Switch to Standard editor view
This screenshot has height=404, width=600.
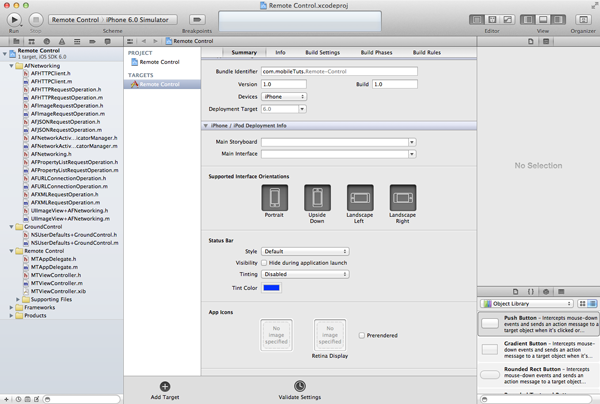[477, 20]
